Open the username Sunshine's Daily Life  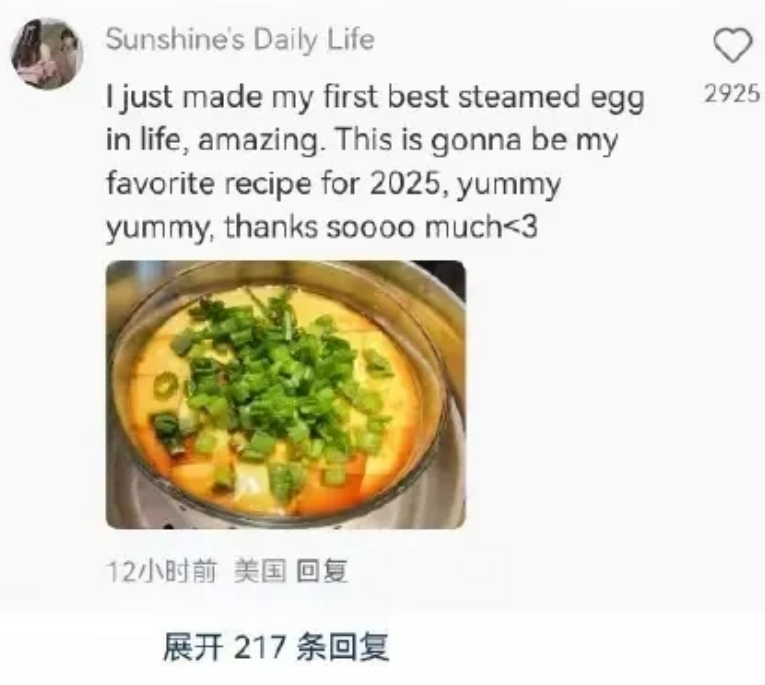coord(240,40)
